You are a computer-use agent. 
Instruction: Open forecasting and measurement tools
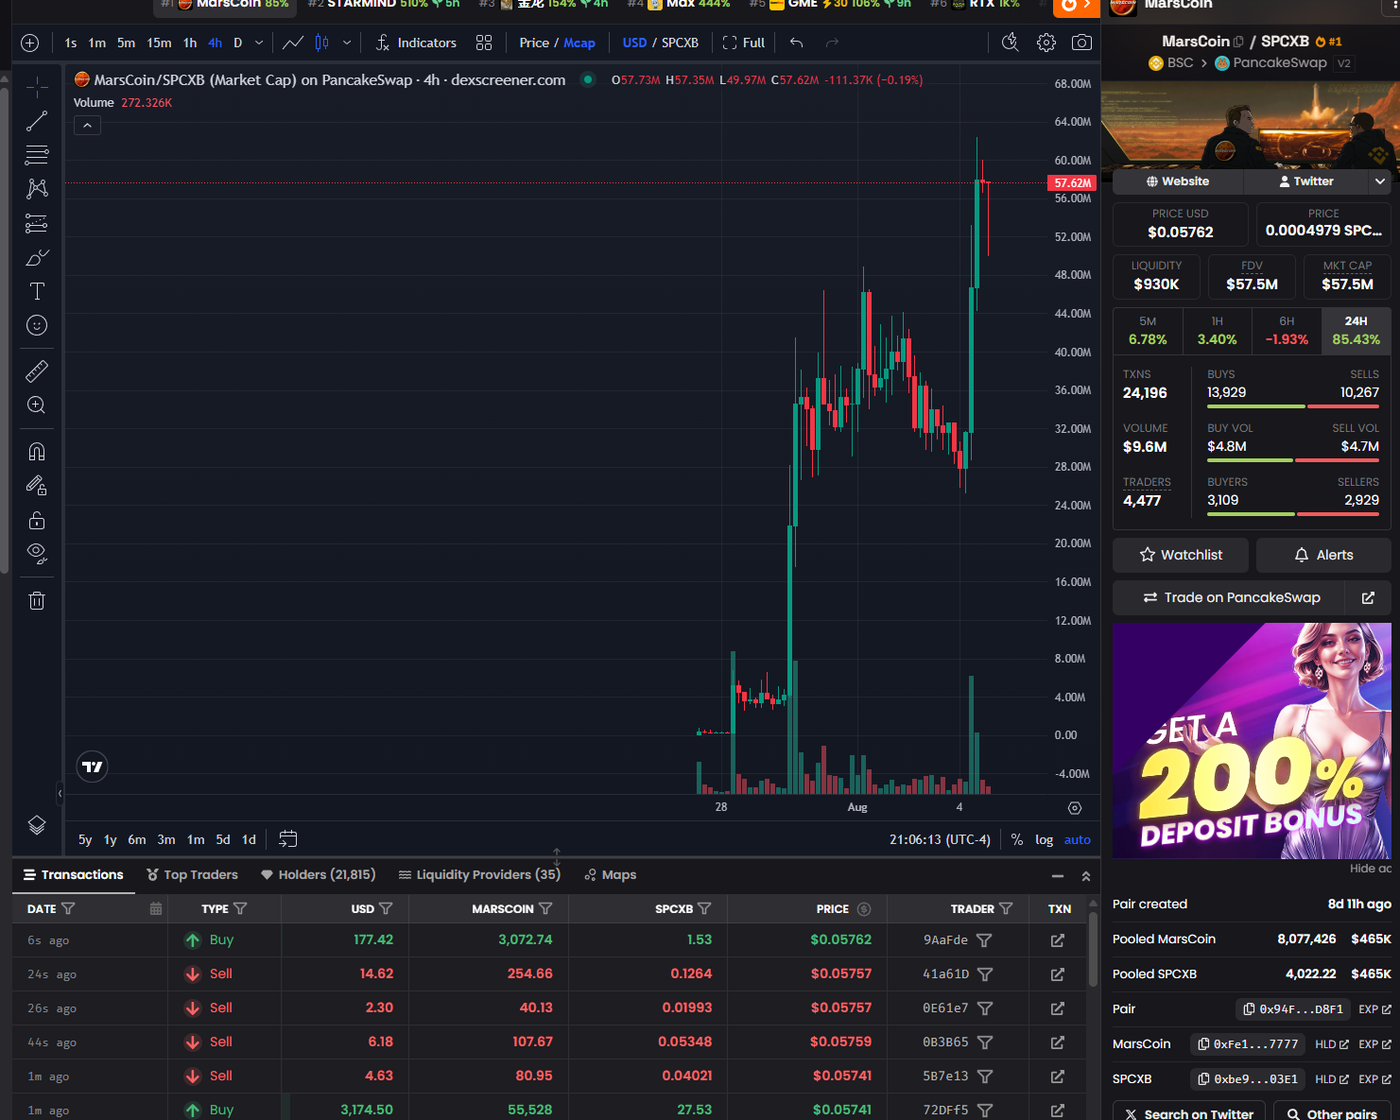37,223
